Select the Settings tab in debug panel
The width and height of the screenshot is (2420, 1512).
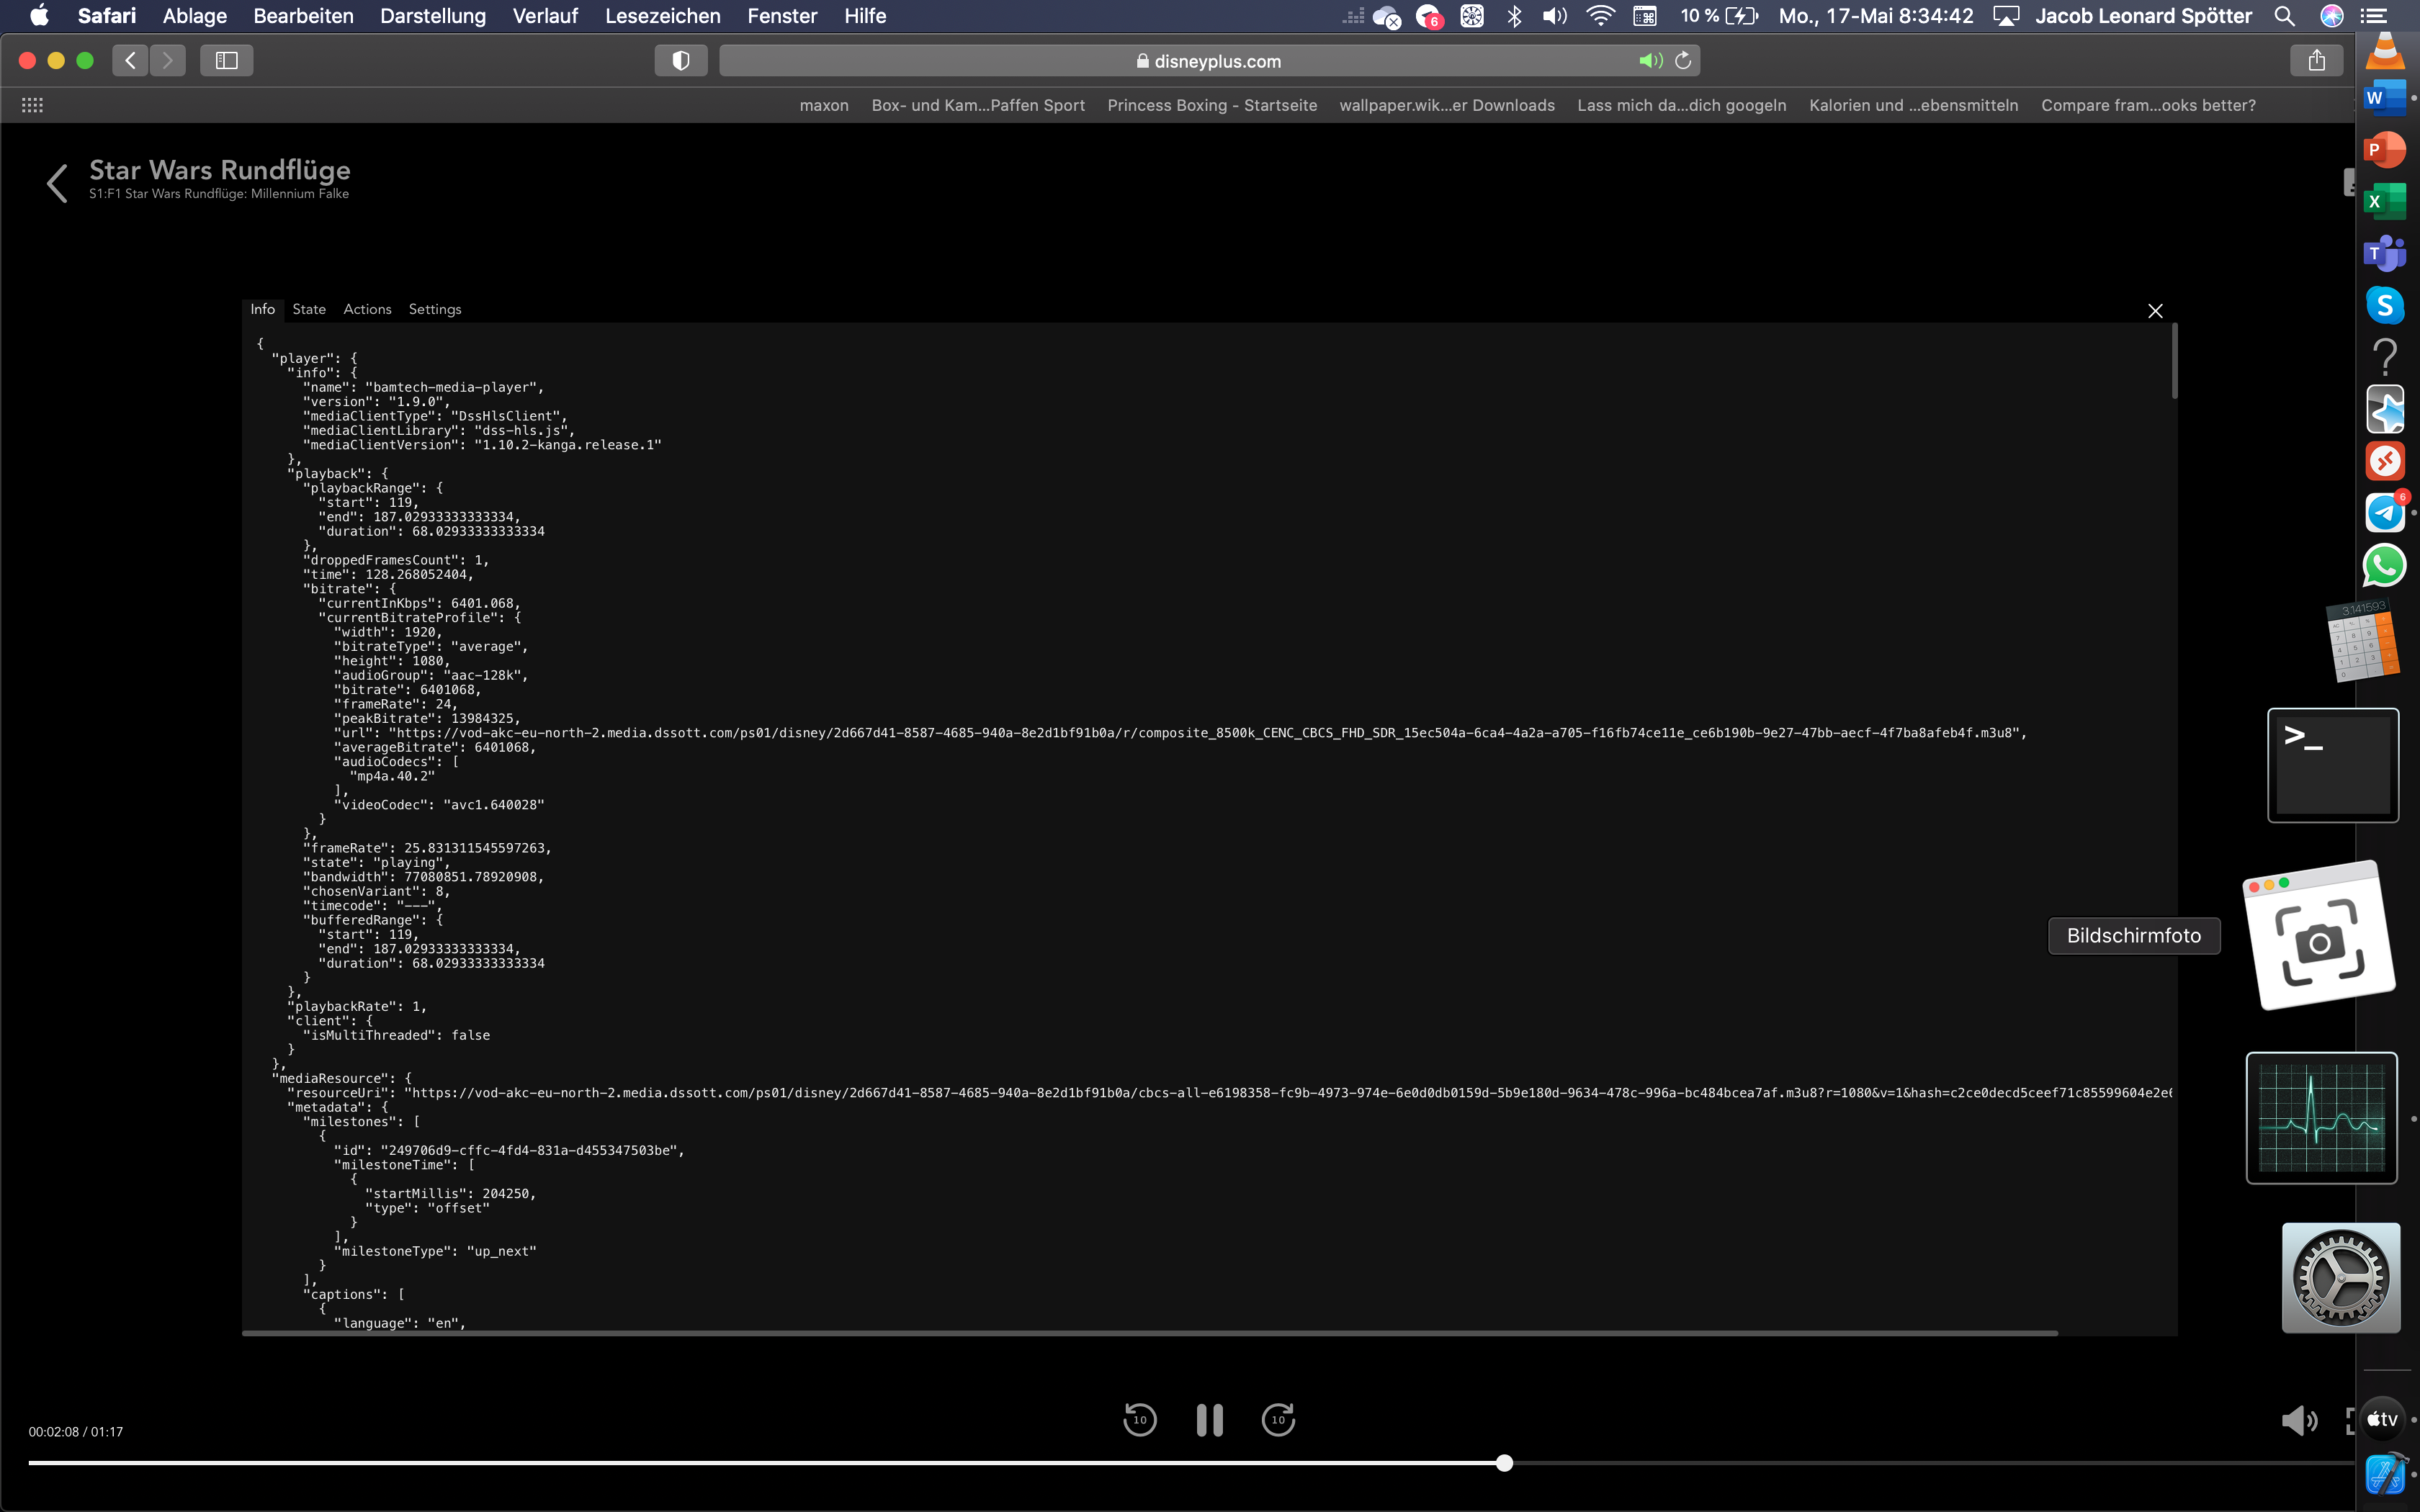click(x=434, y=309)
